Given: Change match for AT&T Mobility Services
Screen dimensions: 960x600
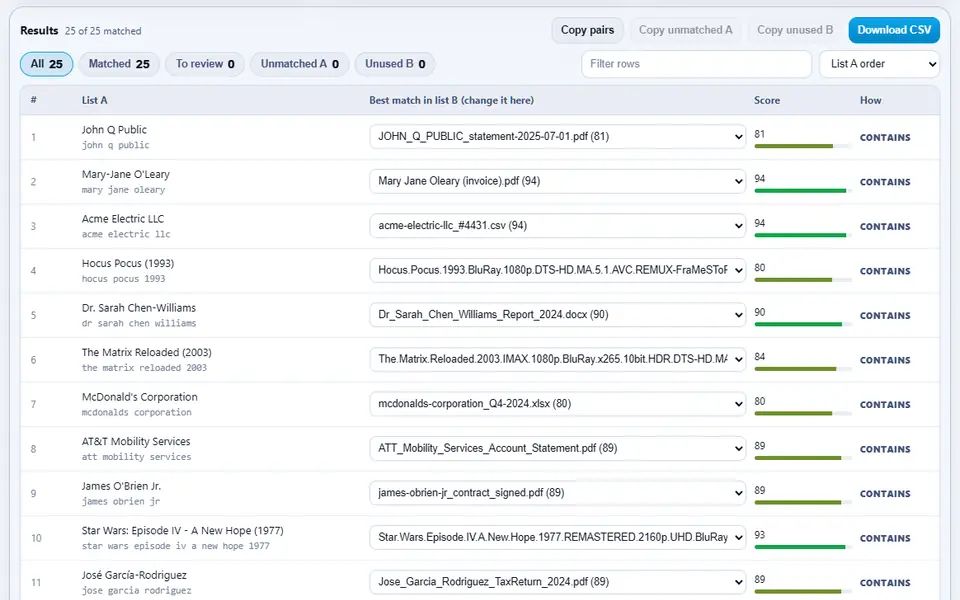Looking at the screenshot, I should point(558,448).
